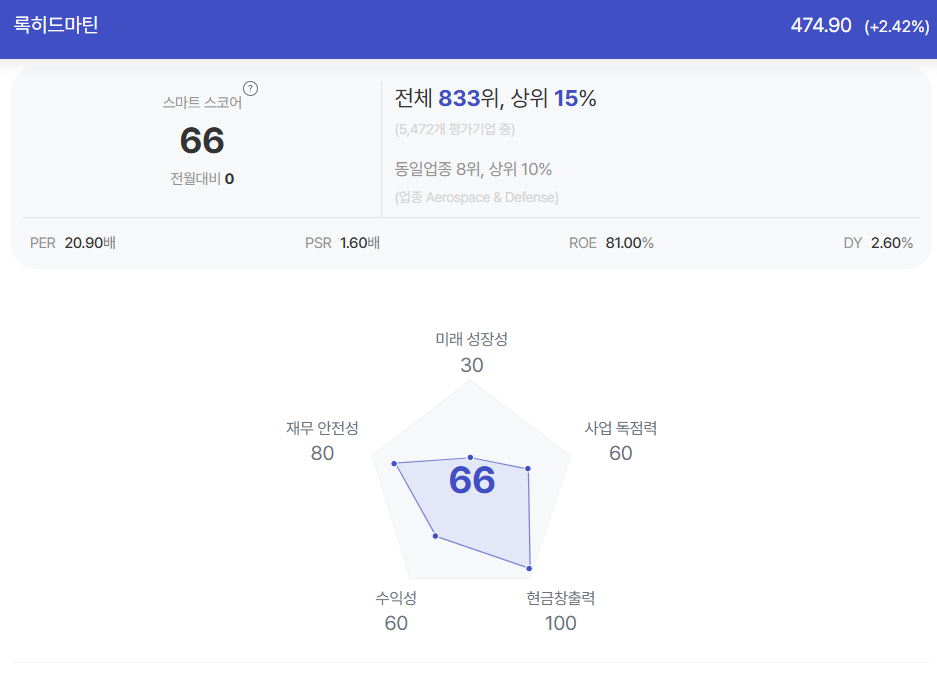Click the stock price 474.90 in header
This screenshot has height=681, width=937.
820,25
